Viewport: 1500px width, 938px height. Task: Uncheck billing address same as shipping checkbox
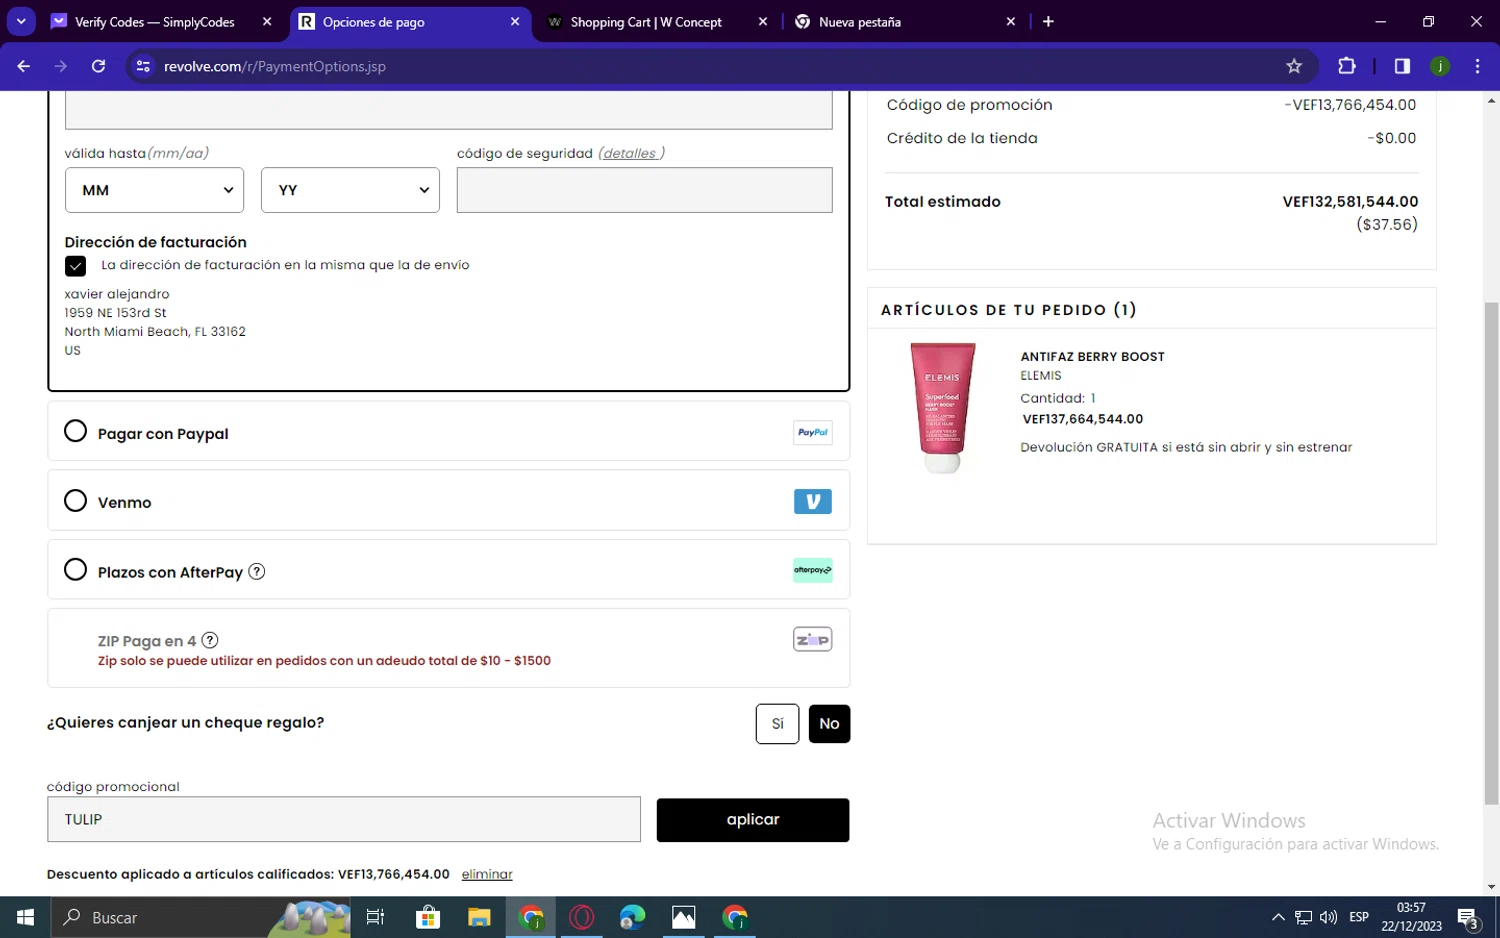pyautogui.click(x=75, y=266)
